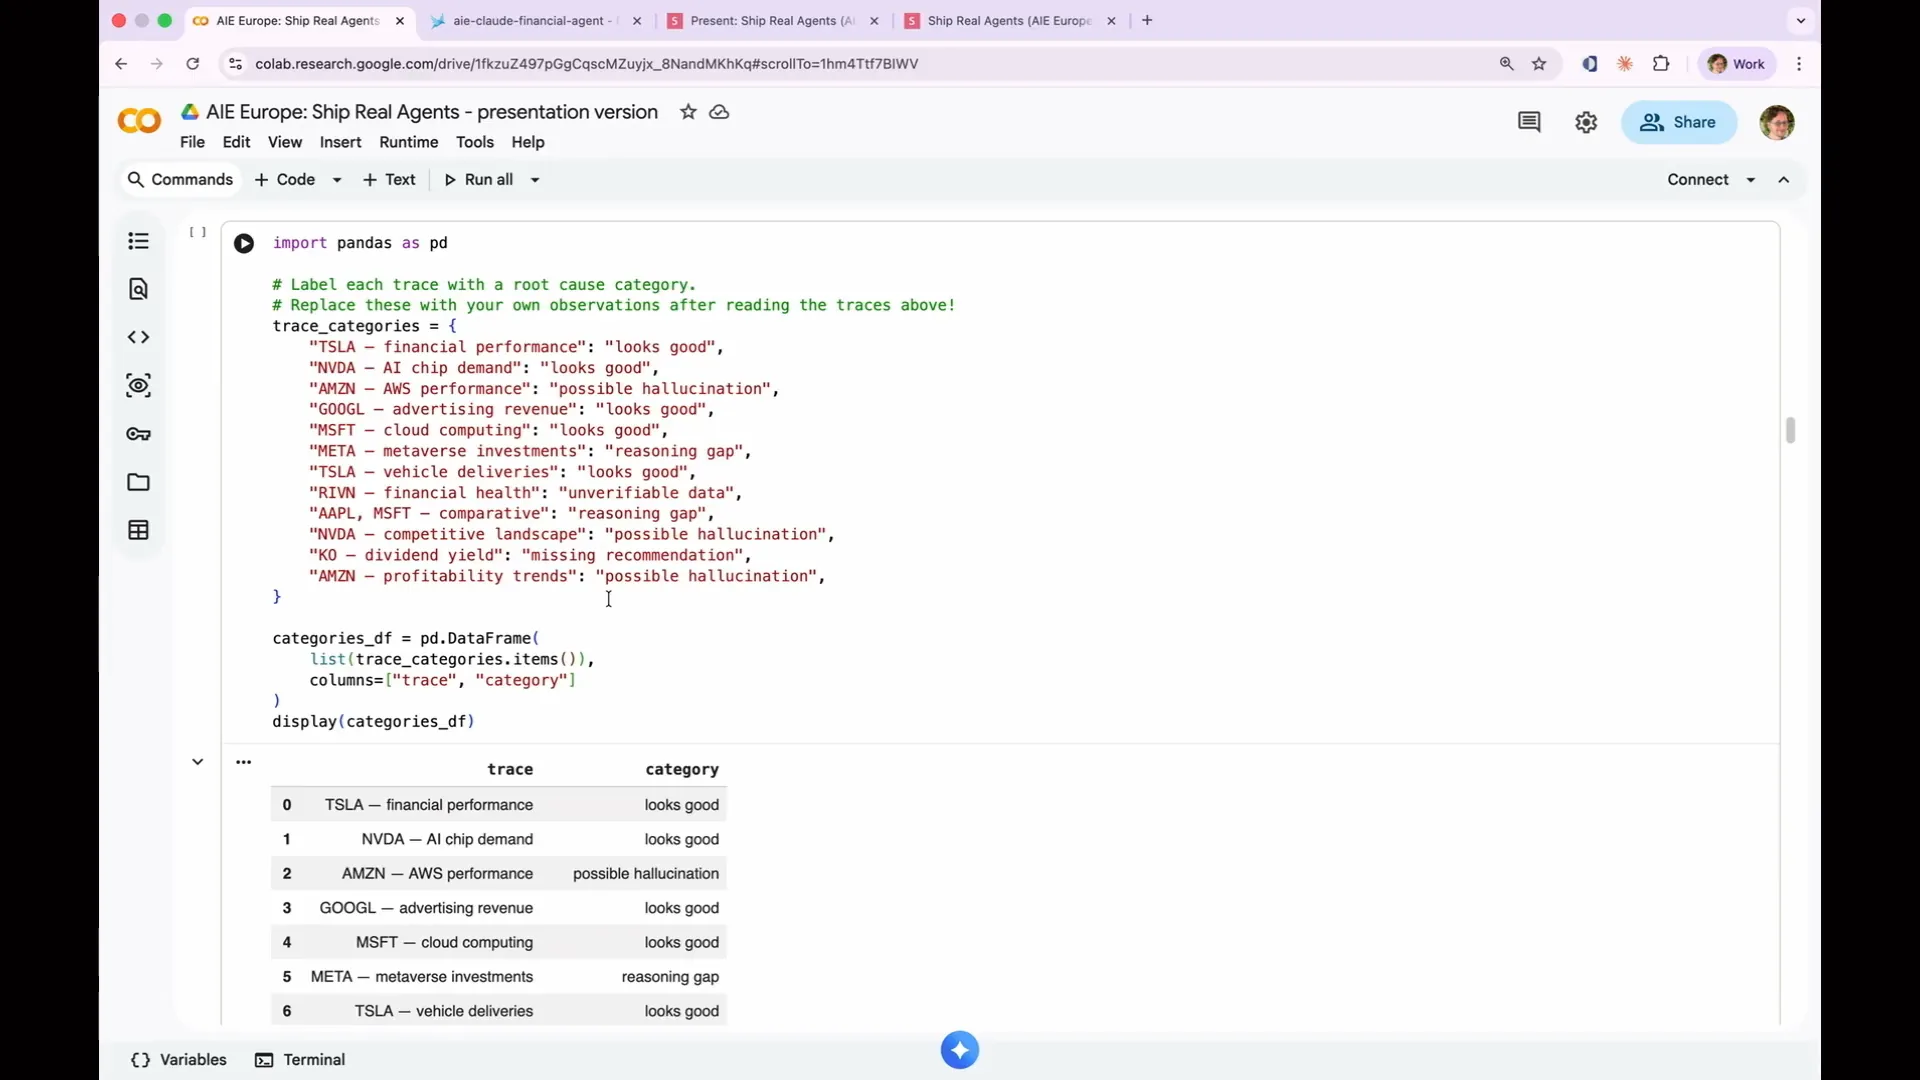
Task: Click the 'possible hallucination' table cell
Action: pos(646,874)
